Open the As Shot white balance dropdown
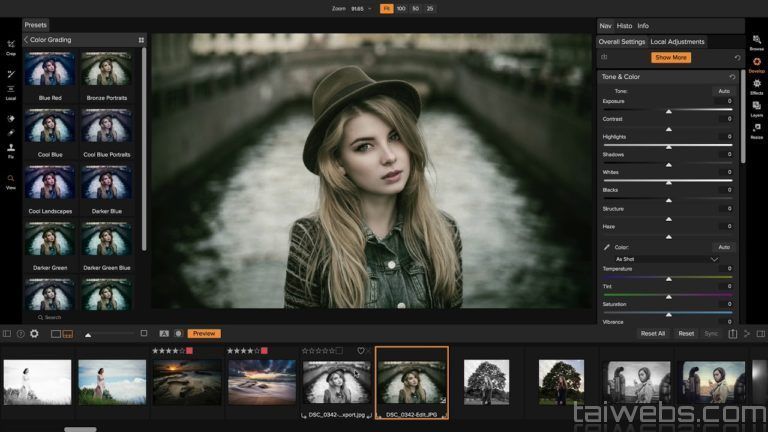Viewport: 768px width, 432px height. 668,259
